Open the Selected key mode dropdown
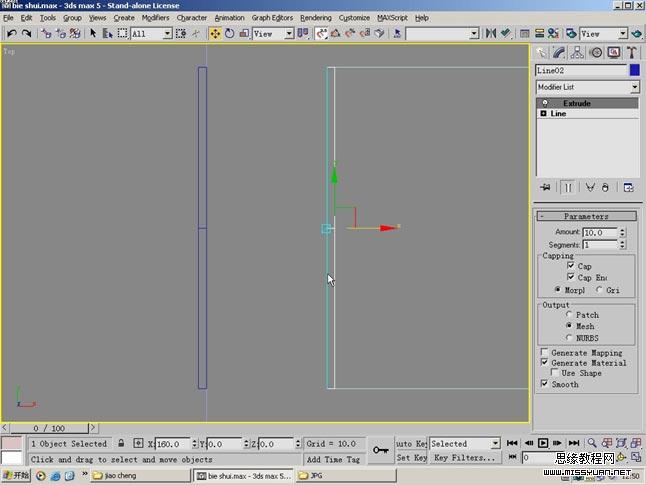Image resolution: width=646 pixels, height=485 pixels. coord(495,443)
